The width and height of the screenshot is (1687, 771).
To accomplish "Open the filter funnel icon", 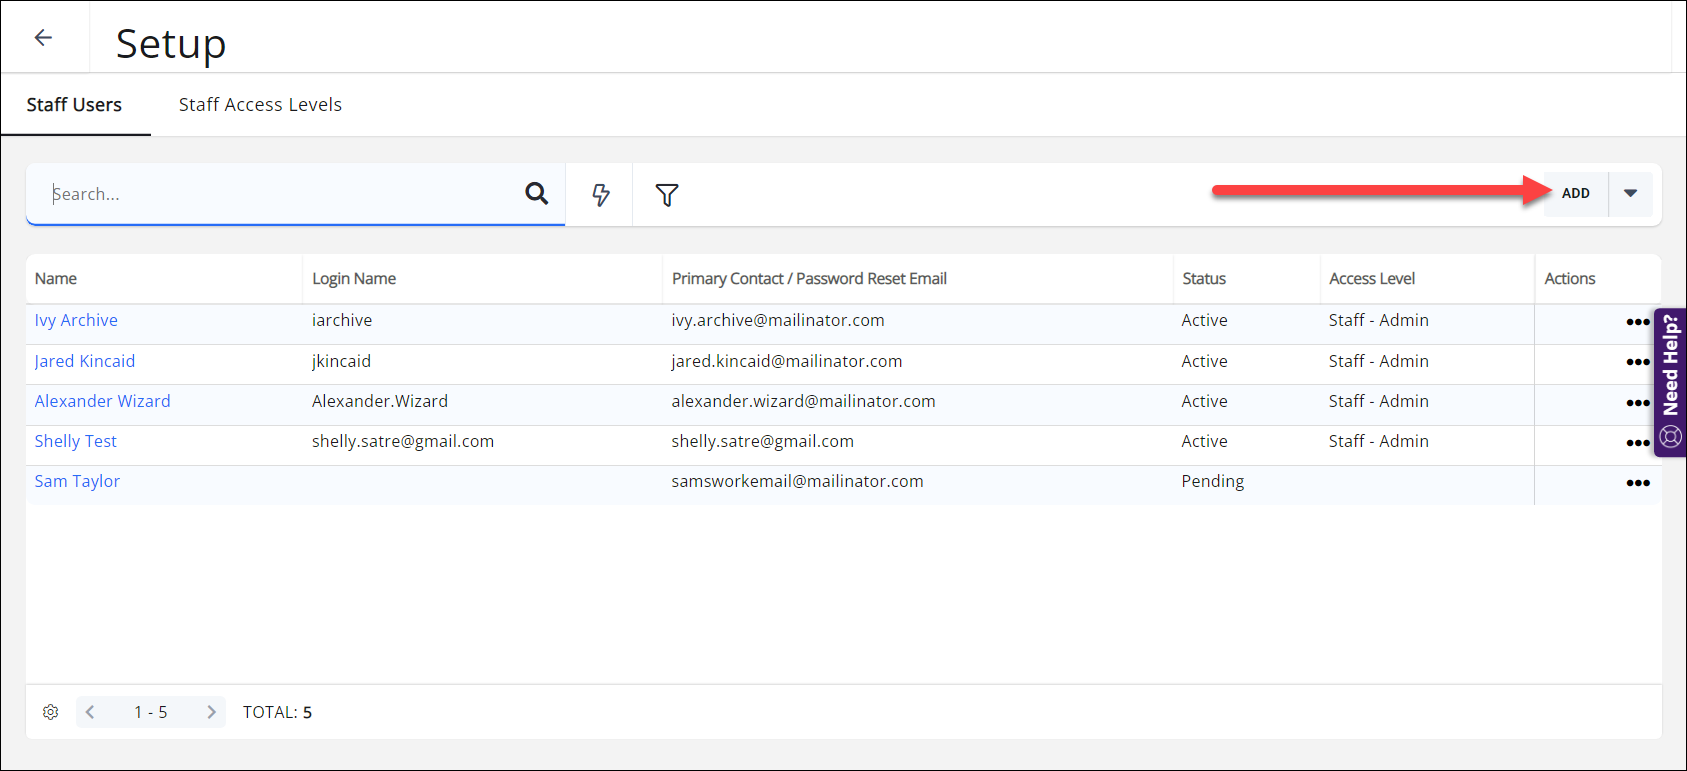I will point(667,194).
